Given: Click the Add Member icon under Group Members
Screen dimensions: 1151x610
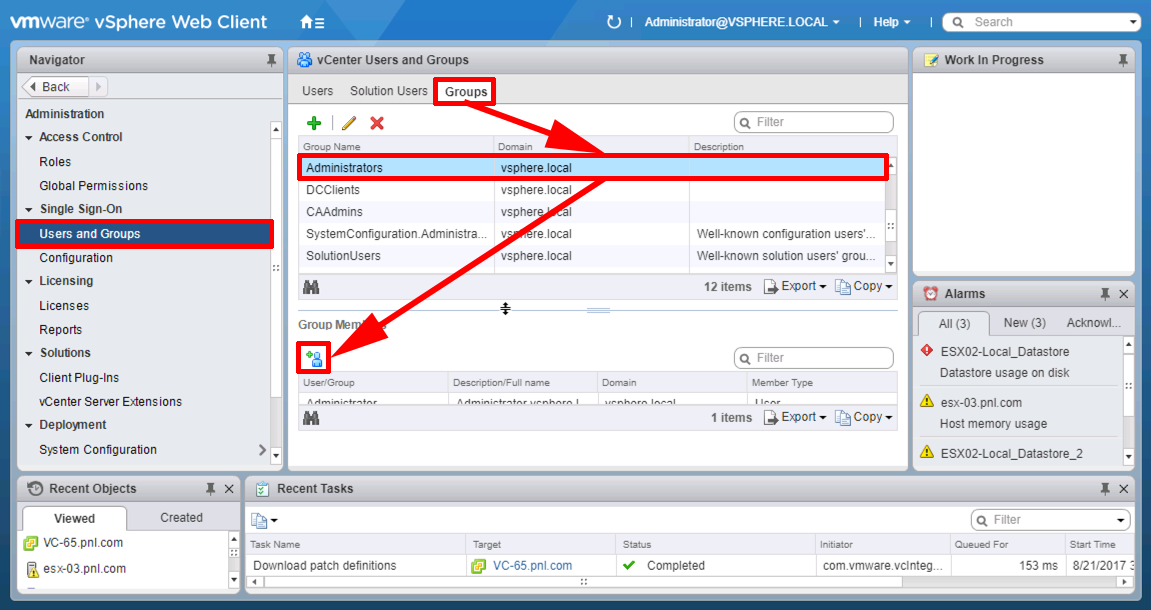Looking at the screenshot, I should click(314, 357).
